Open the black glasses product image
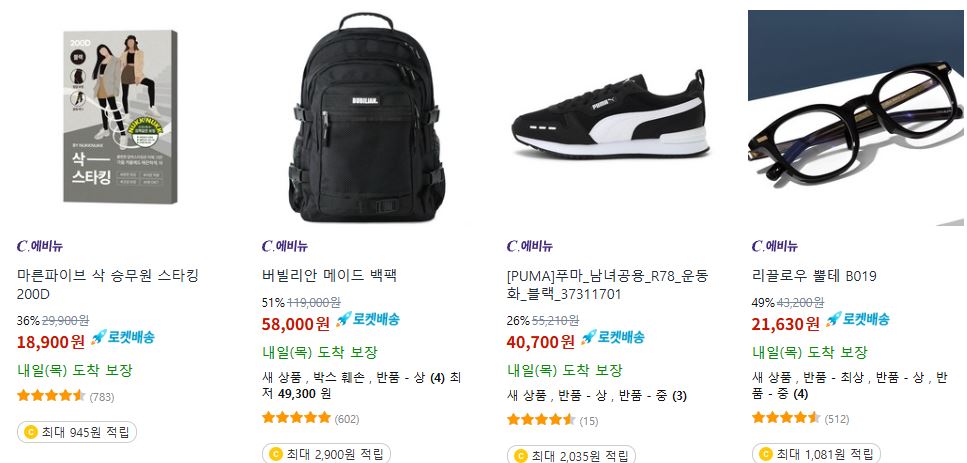This screenshot has height=463, width=967. click(856, 118)
